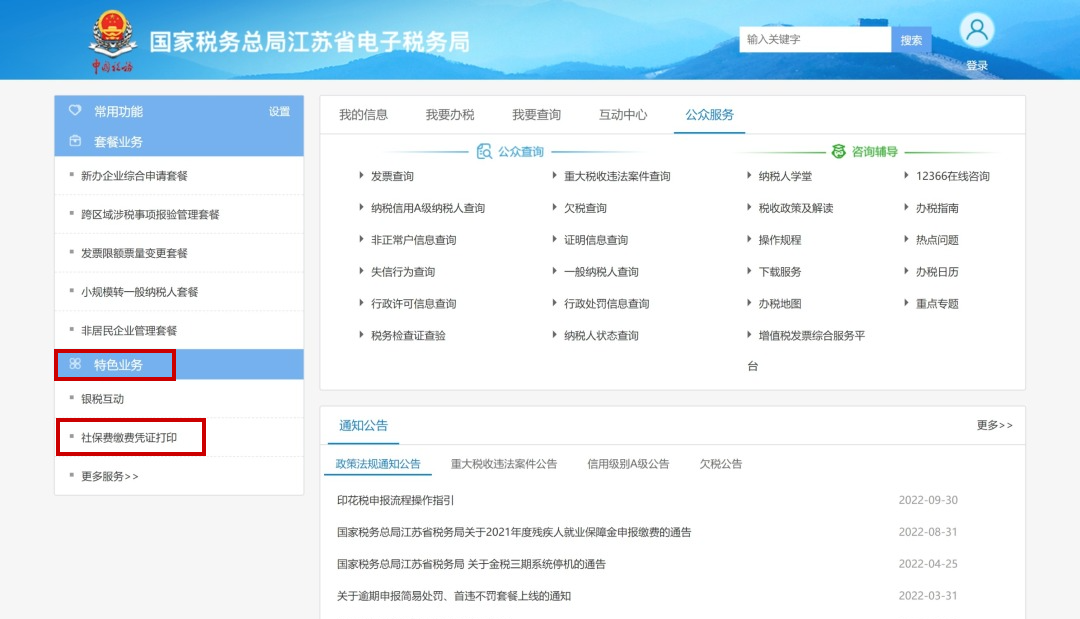Select the 特色业务 sidebar header
Image resolution: width=1080 pixels, height=619 pixels.
click(179, 364)
